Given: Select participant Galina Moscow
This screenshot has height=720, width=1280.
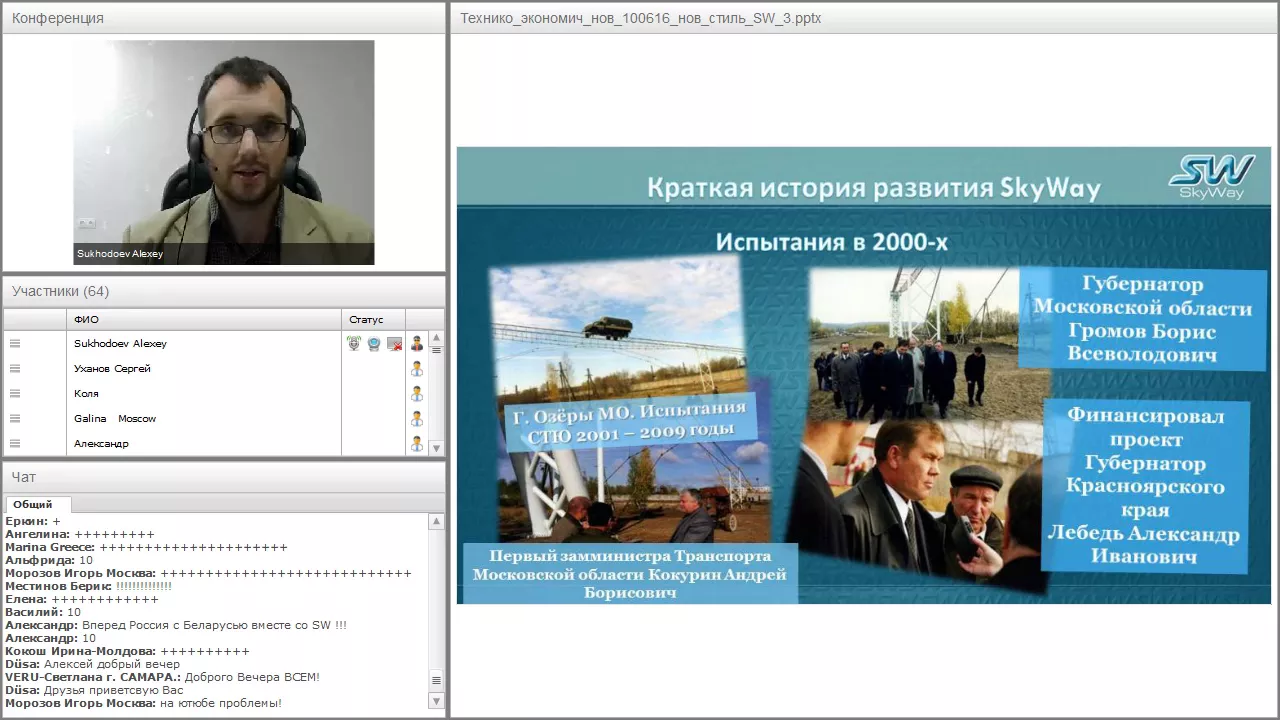Looking at the screenshot, I should [x=204, y=419].
